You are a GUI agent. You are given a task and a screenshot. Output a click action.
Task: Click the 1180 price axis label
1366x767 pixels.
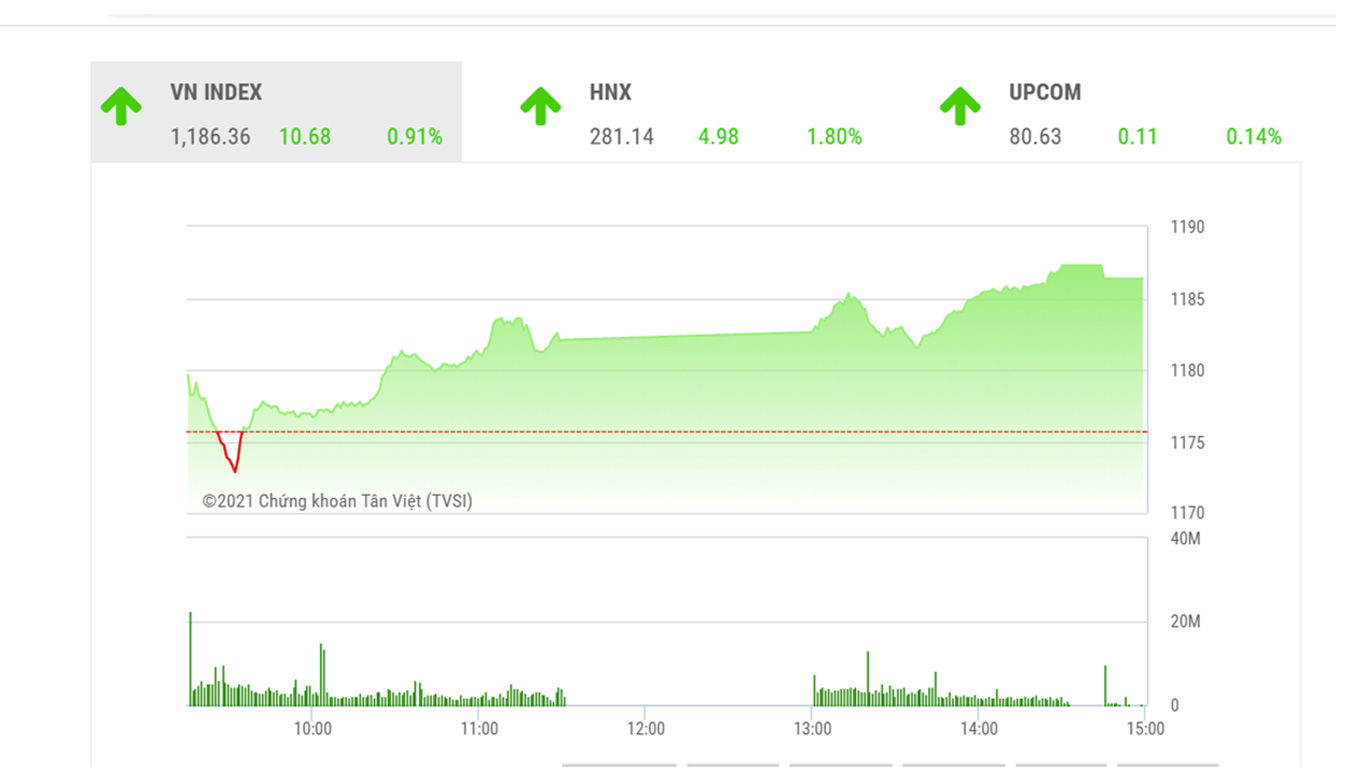point(1188,371)
